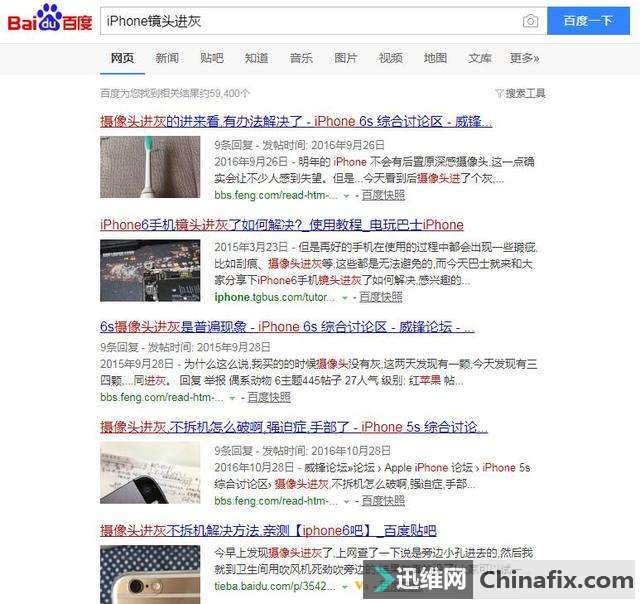The image size is (640, 604).
Task: Open the 6s摄像头进灰是普遍现象 result
Action: (x=287, y=326)
